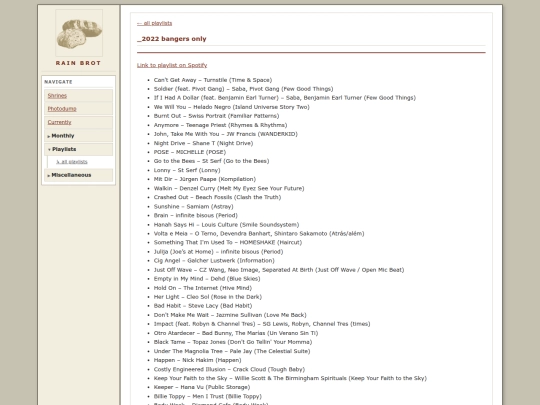Select 'Costly Engineered Illusion – Crack Cloud'
The image size is (540, 405).
pyautogui.click(x=229, y=370)
